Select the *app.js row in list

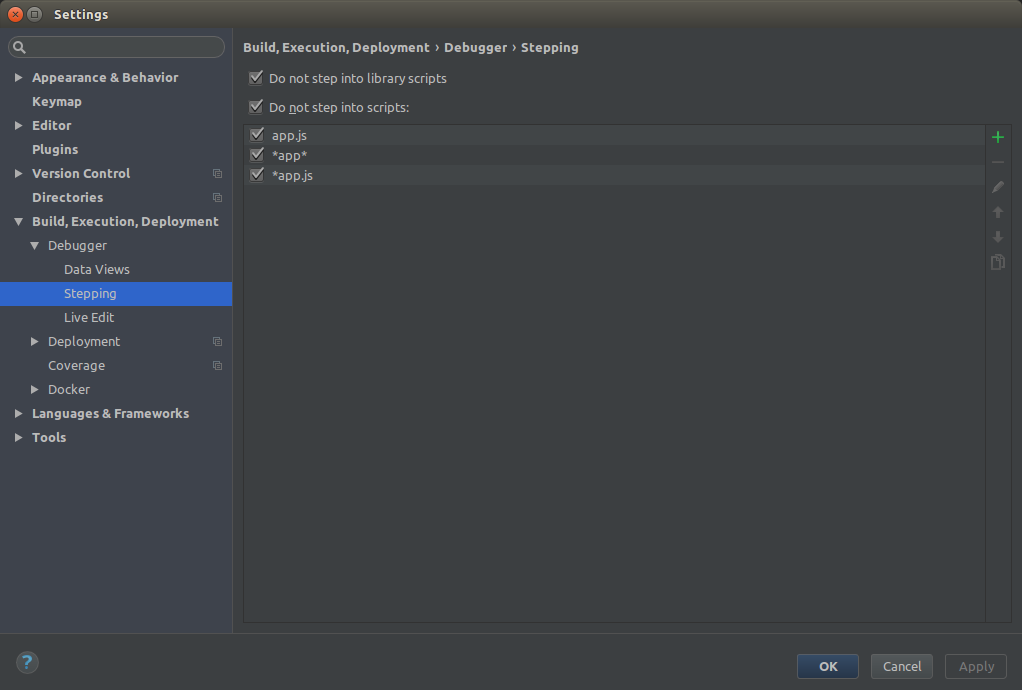pyautogui.click(x=600, y=175)
